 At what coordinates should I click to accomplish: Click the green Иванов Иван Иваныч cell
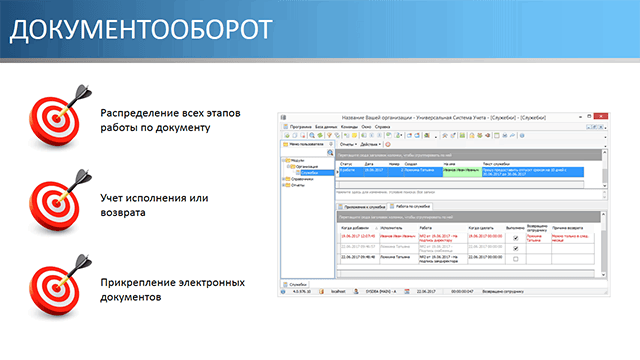[x=462, y=172]
